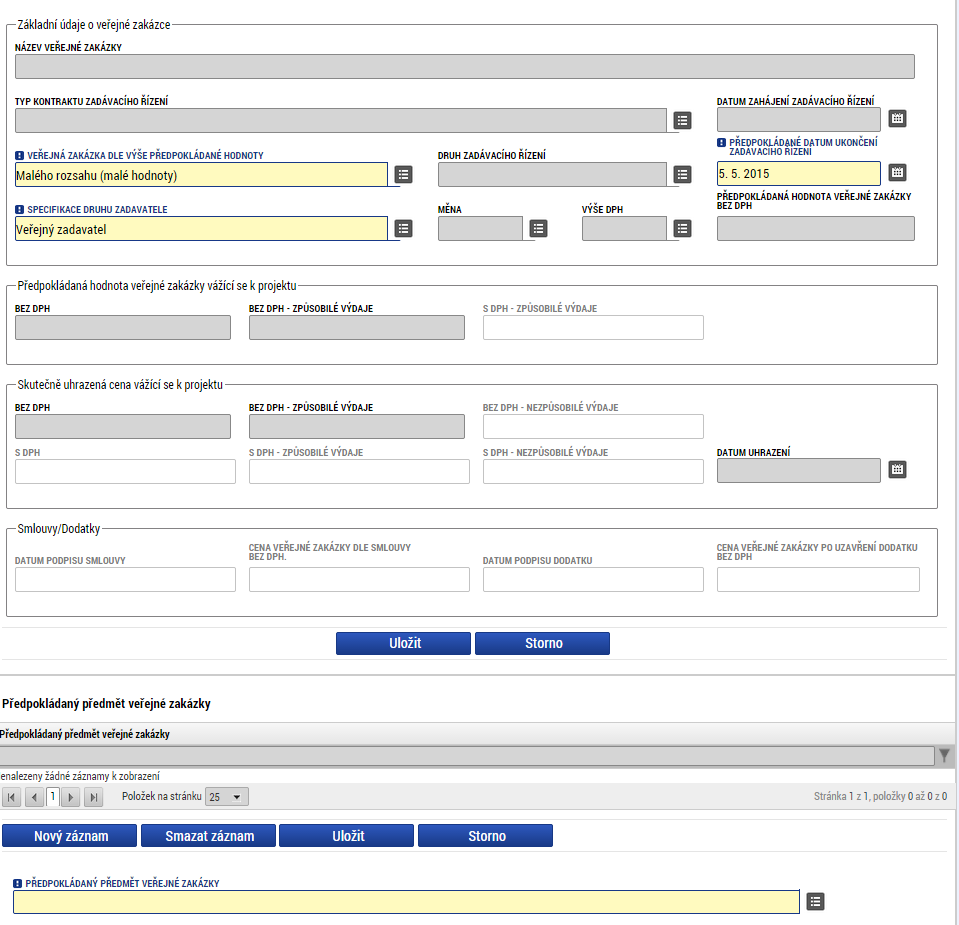Change Položek na stránku dropdown value
Image resolution: width=959 pixels, height=925 pixels.
click(x=227, y=797)
